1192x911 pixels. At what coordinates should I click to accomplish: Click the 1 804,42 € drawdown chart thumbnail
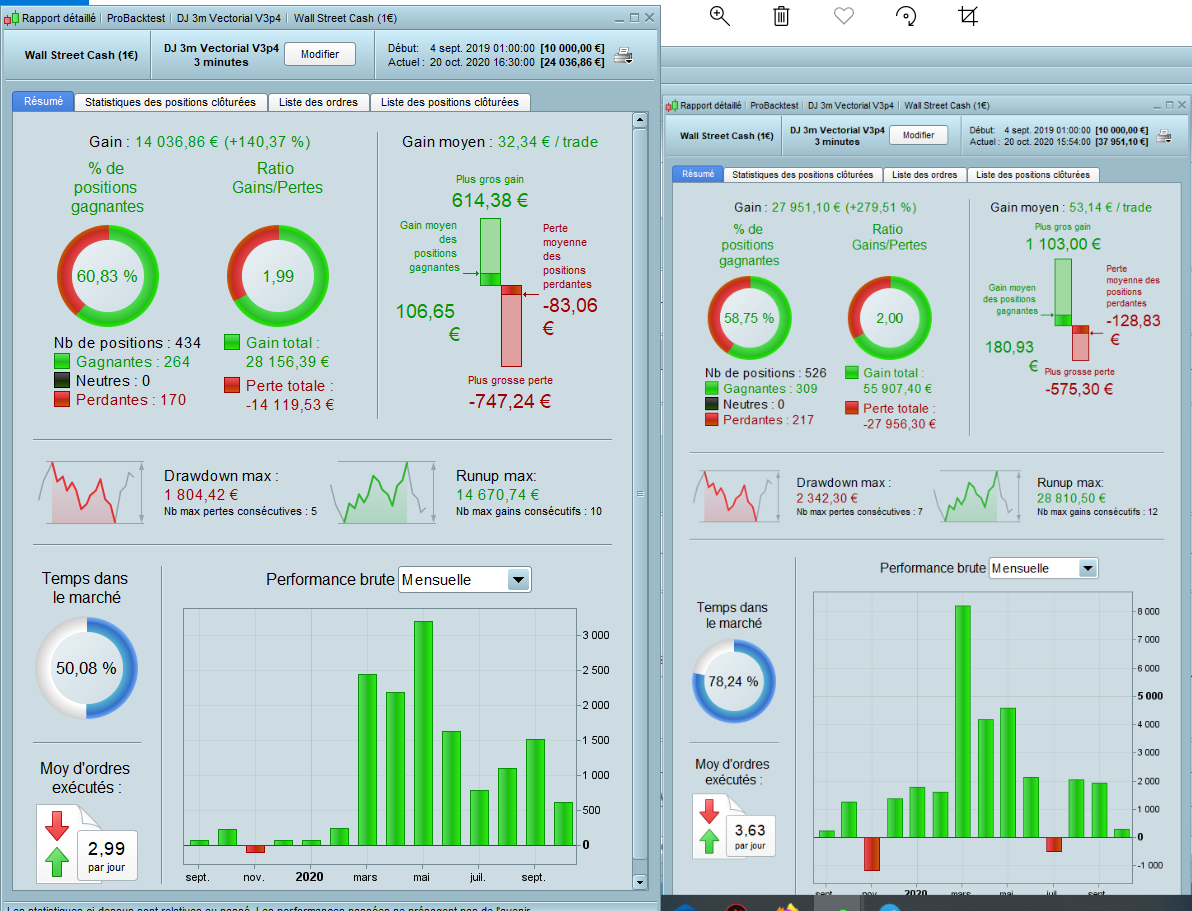(x=91, y=492)
